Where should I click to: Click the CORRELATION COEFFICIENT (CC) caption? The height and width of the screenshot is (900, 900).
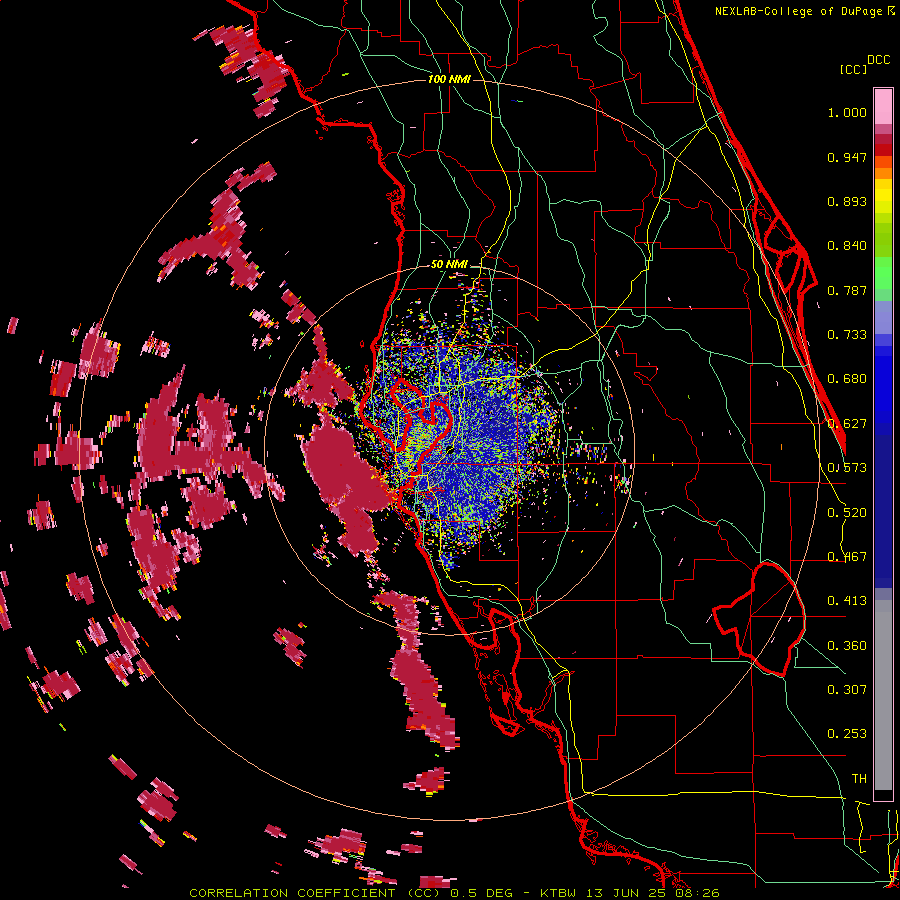click(316, 893)
